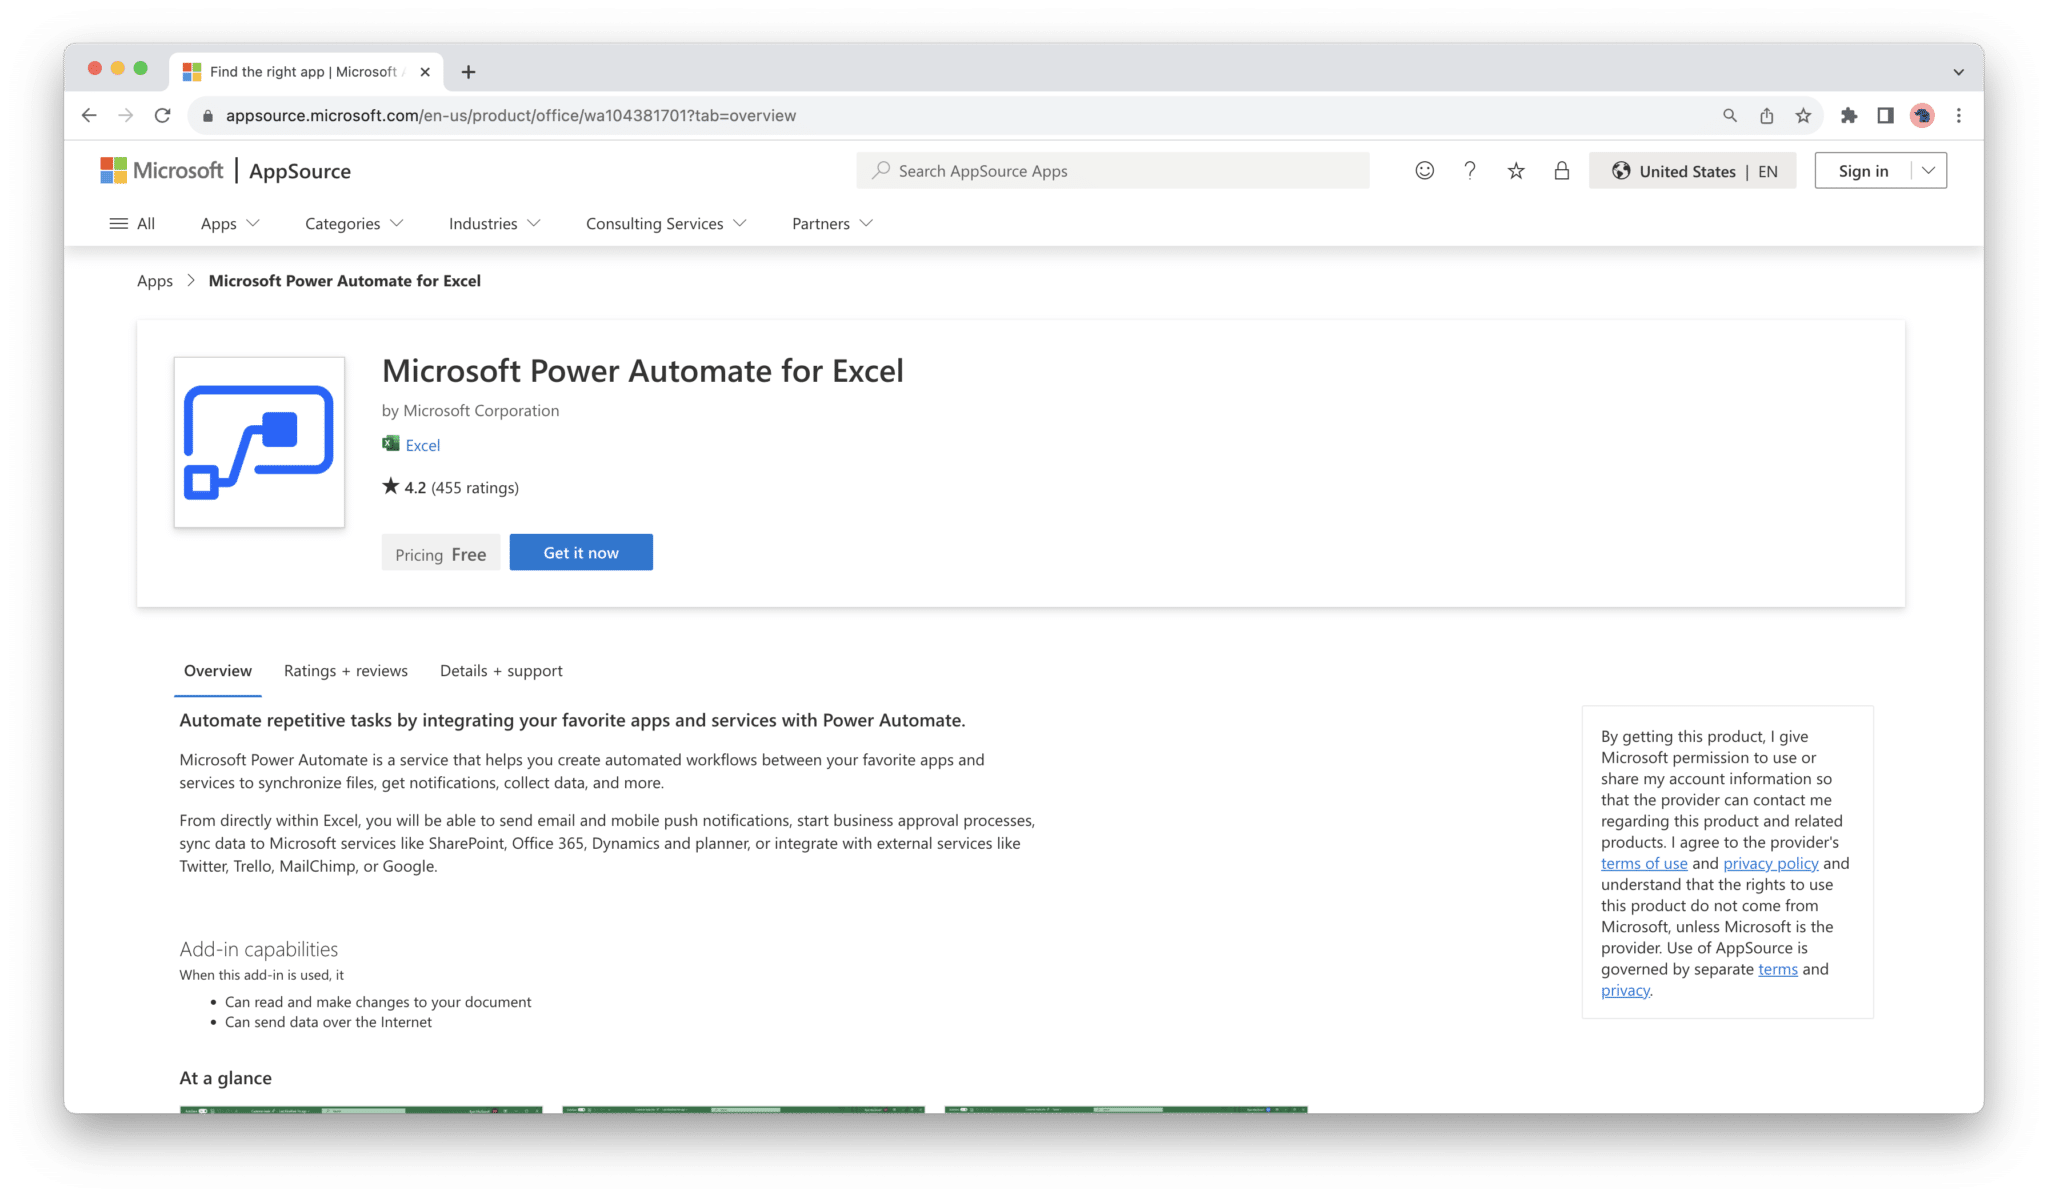Click the AppSource favorites star icon

coord(1516,171)
